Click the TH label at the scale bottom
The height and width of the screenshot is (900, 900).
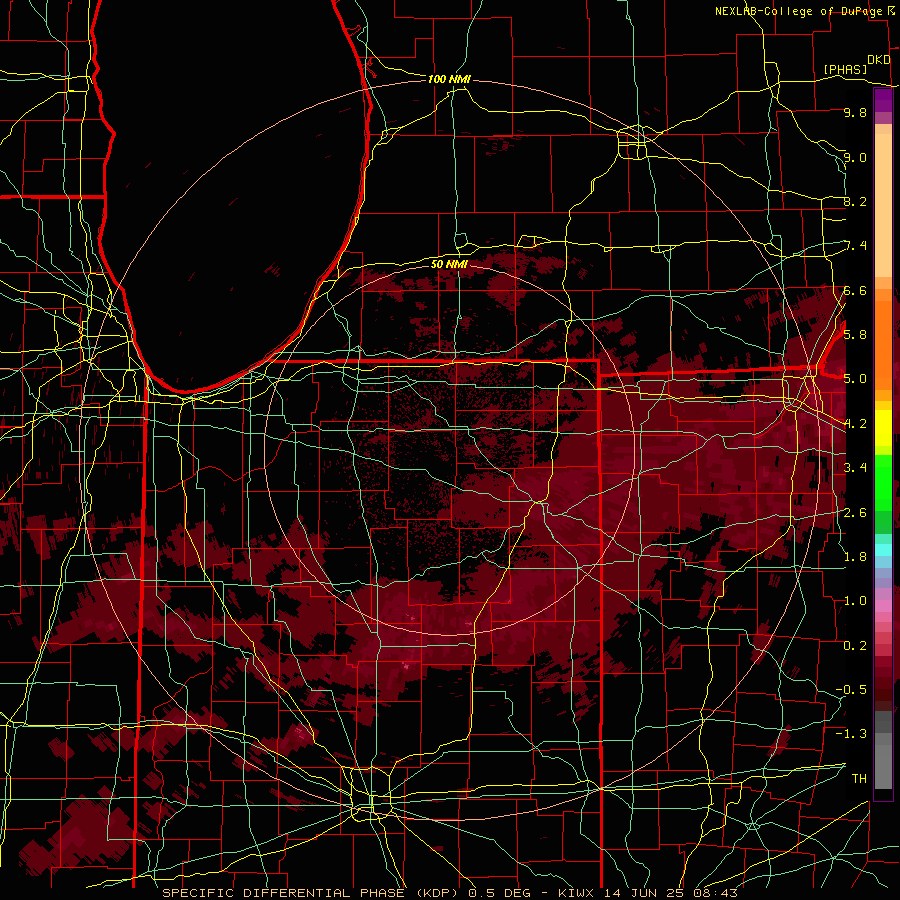tap(859, 778)
